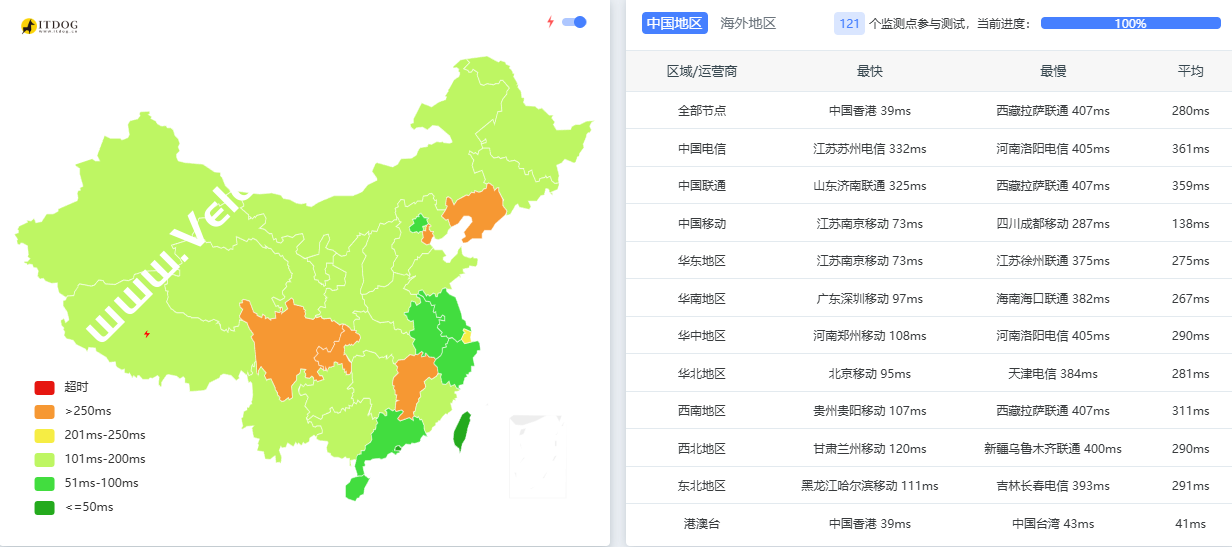This screenshot has height=547, width=1232.
Task: Click the red 超时 legend swatch
Action: [44, 387]
